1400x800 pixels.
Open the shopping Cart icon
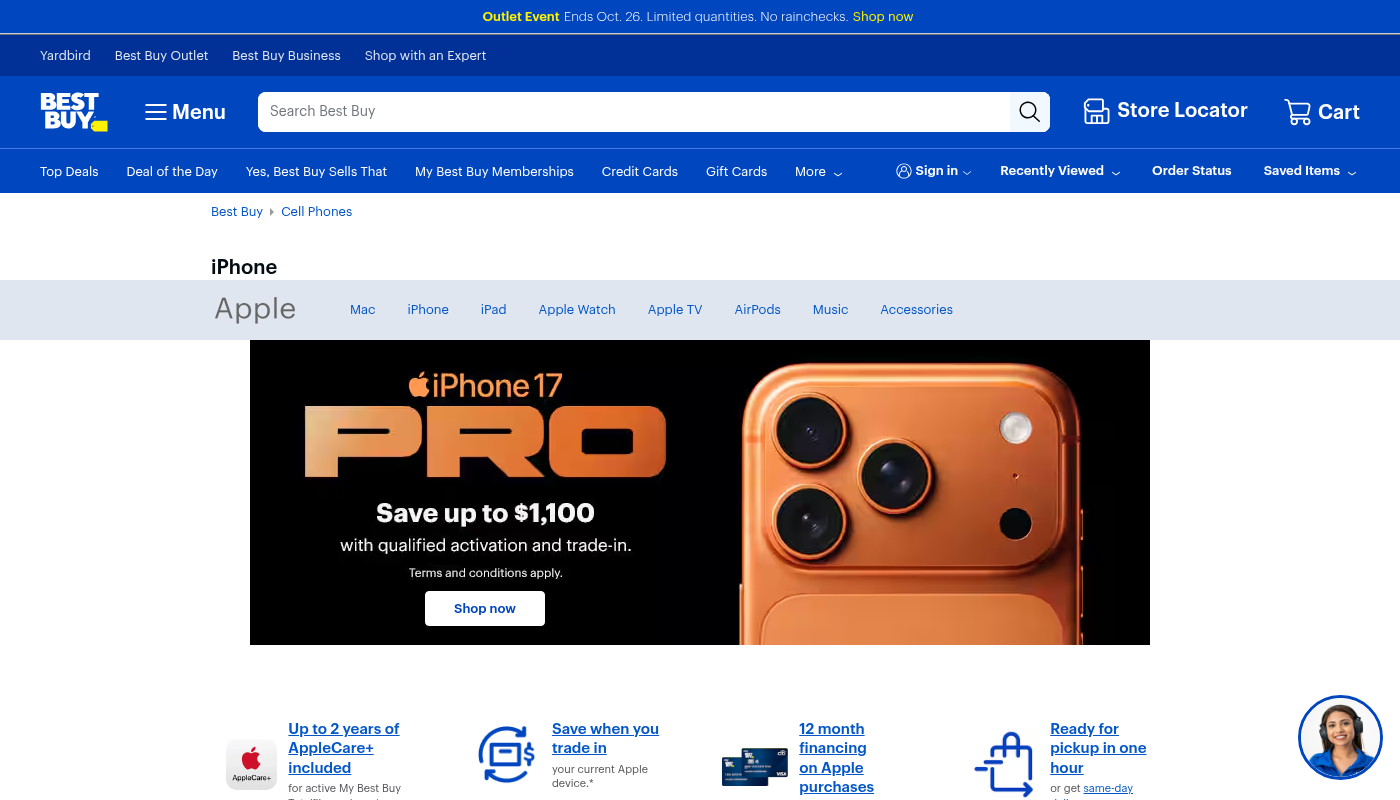1297,112
